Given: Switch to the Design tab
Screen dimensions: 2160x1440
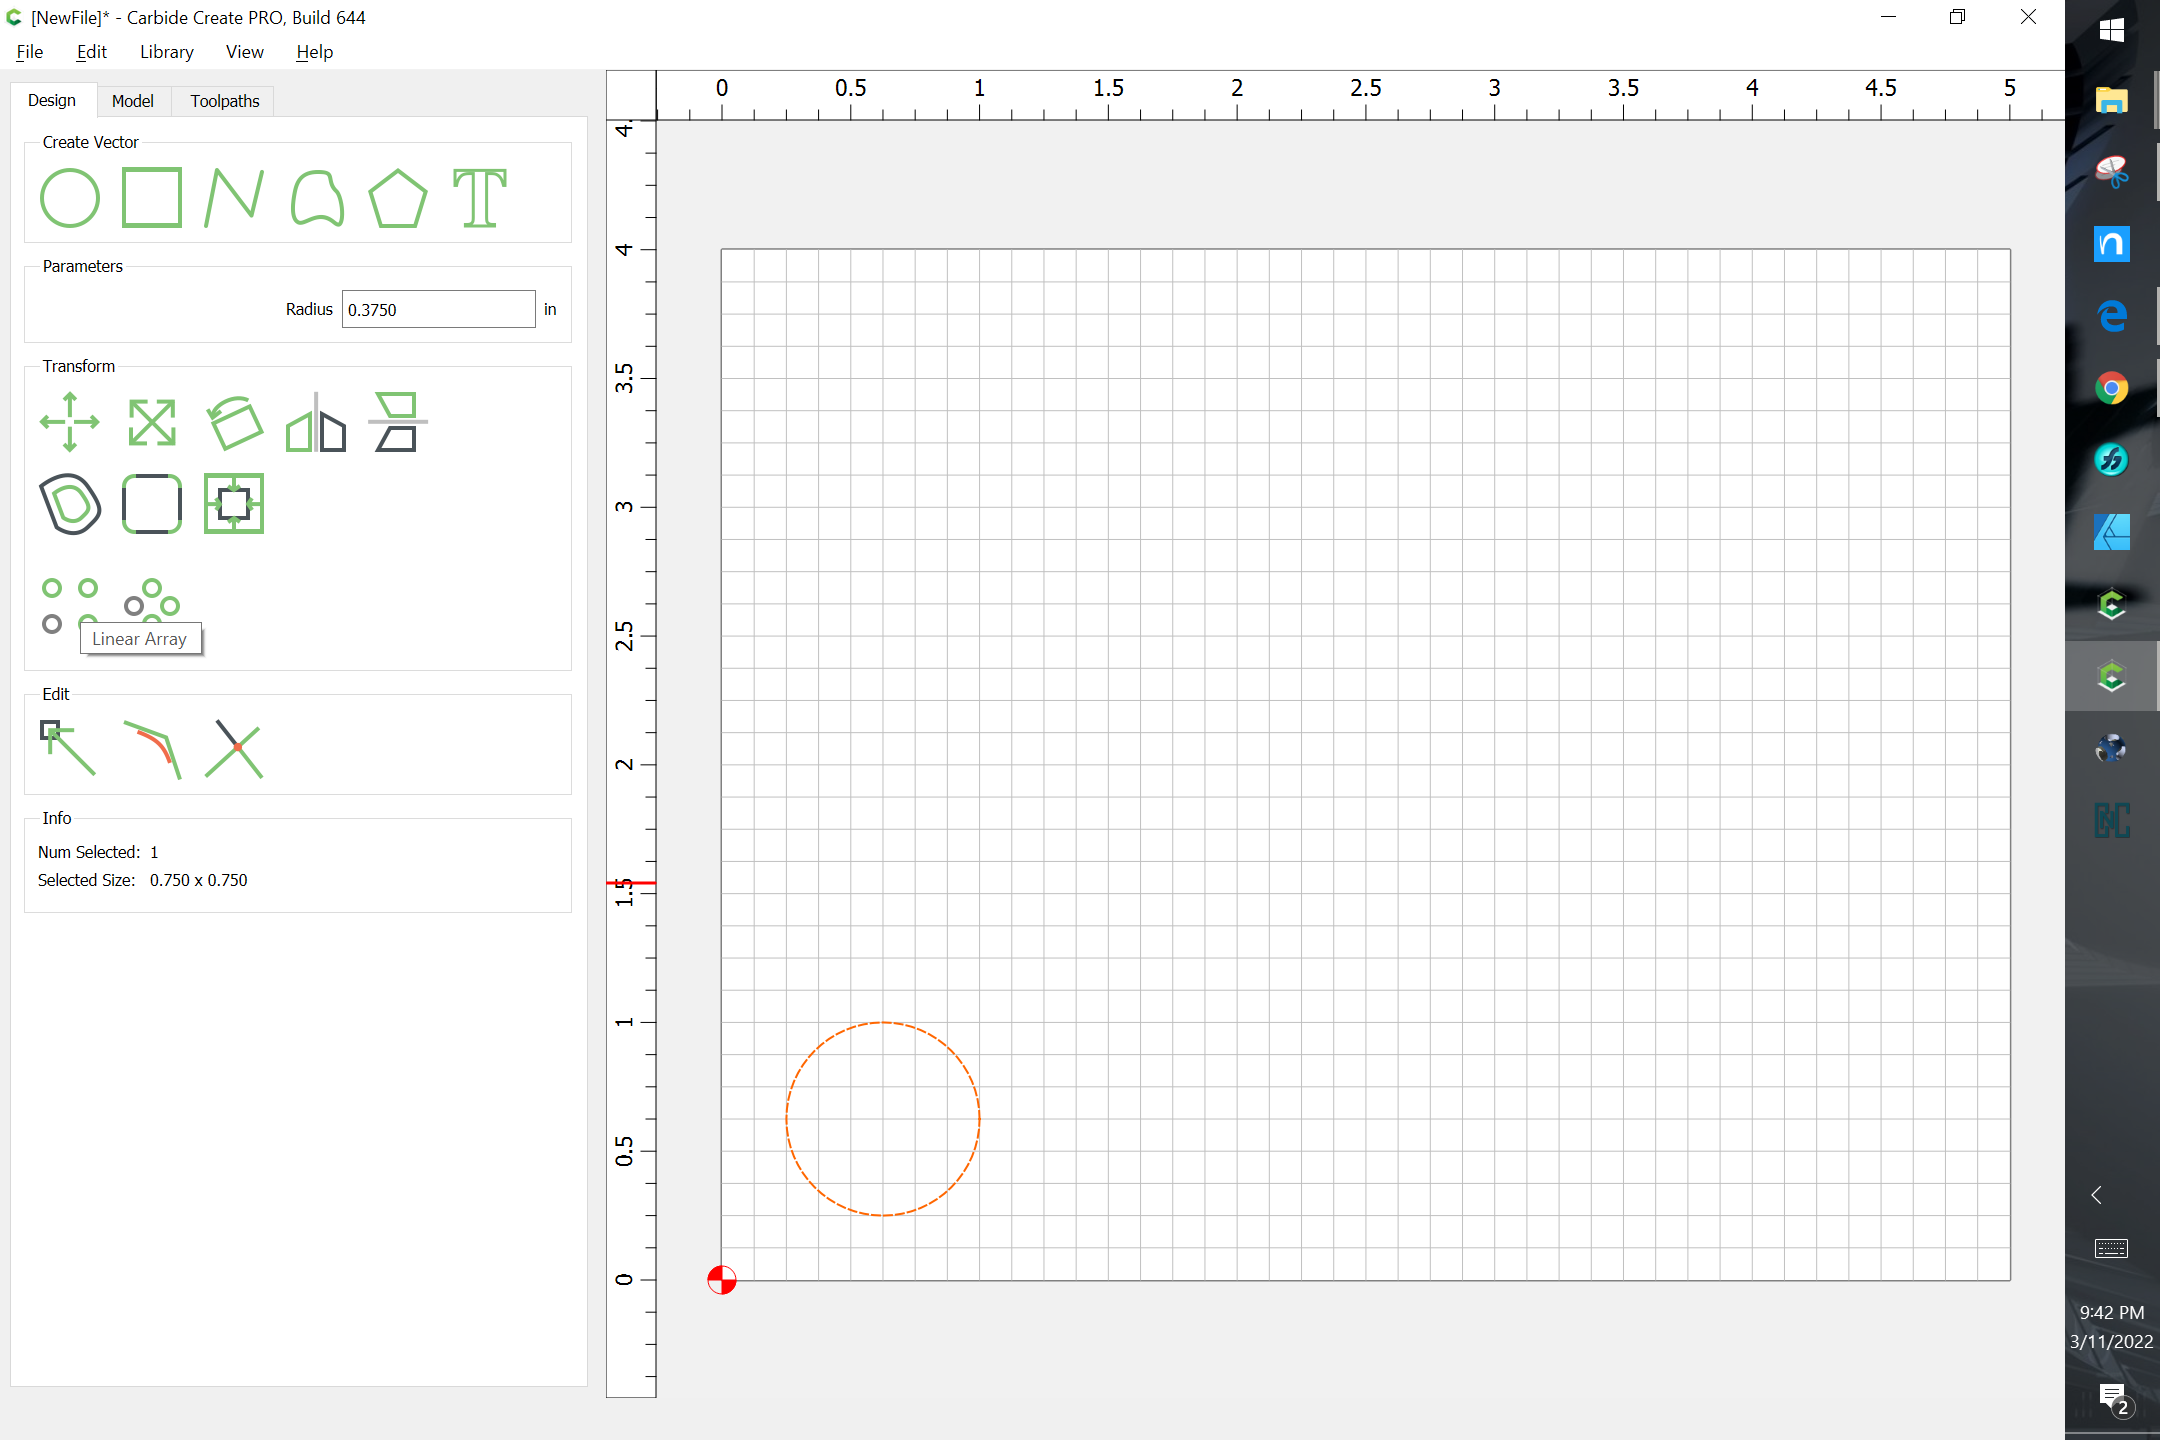Looking at the screenshot, I should coord(52,100).
